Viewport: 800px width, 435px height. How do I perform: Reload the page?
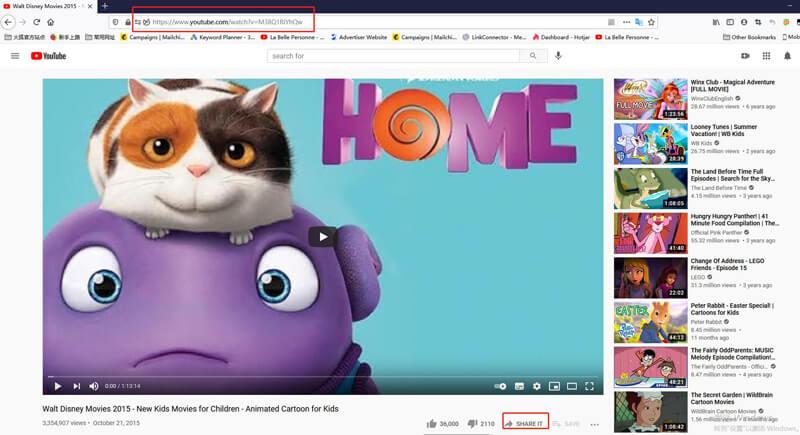[36, 22]
